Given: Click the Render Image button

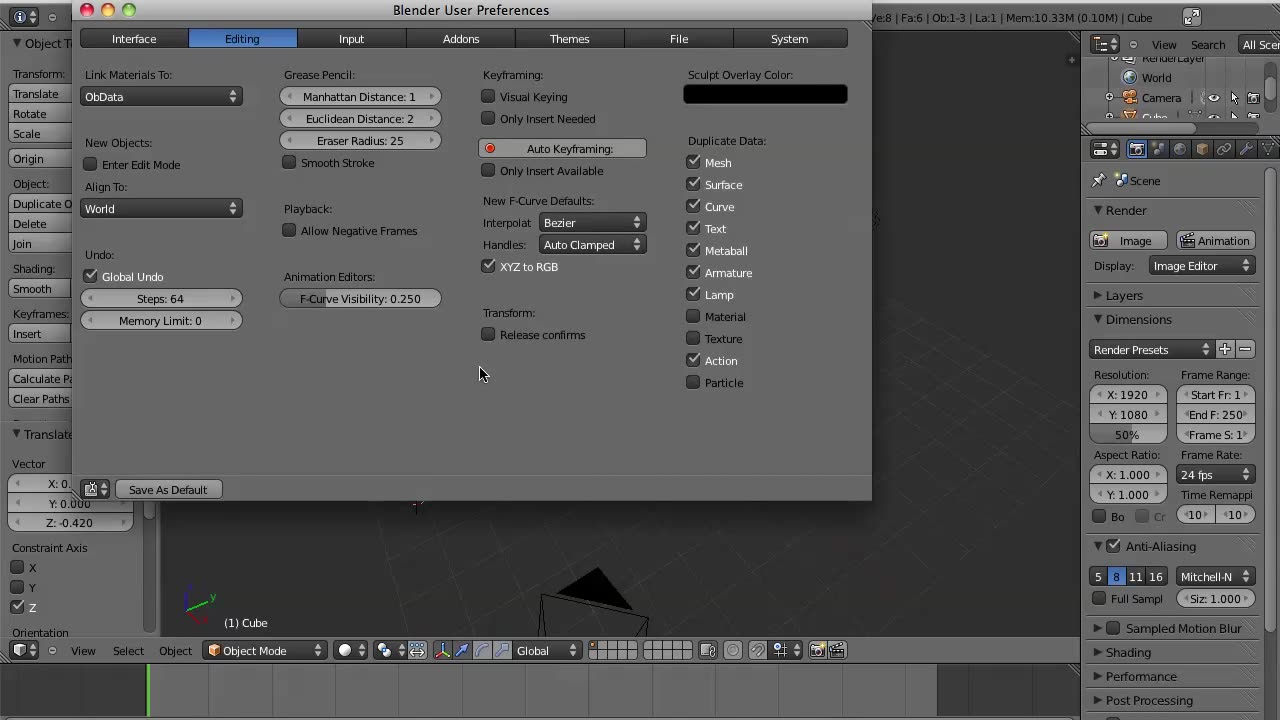Looking at the screenshot, I should tap(1130, 241).
